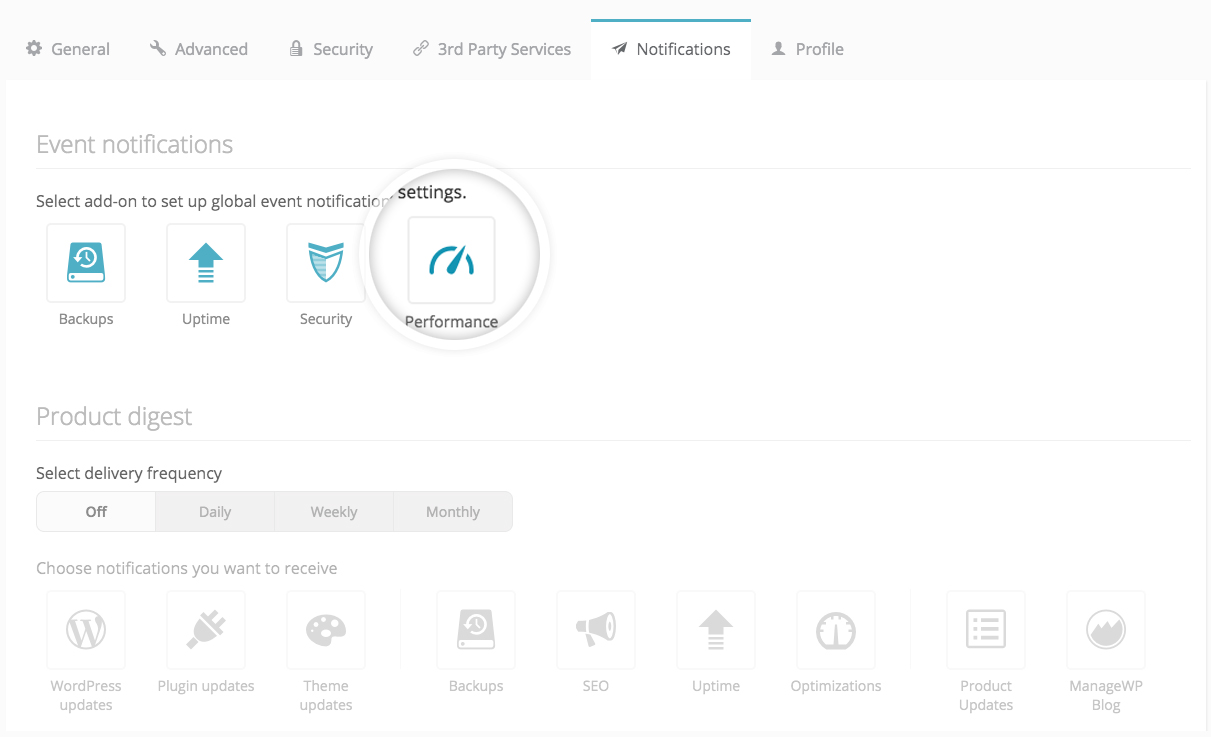1211x737 pixels.
Task: Enable Theme updates palette notification
Action: (326, 630)
